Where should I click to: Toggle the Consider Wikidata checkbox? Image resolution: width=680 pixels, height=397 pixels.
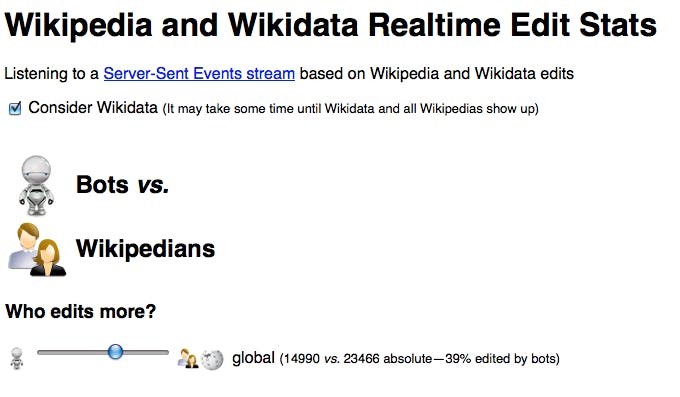[15, 108]
